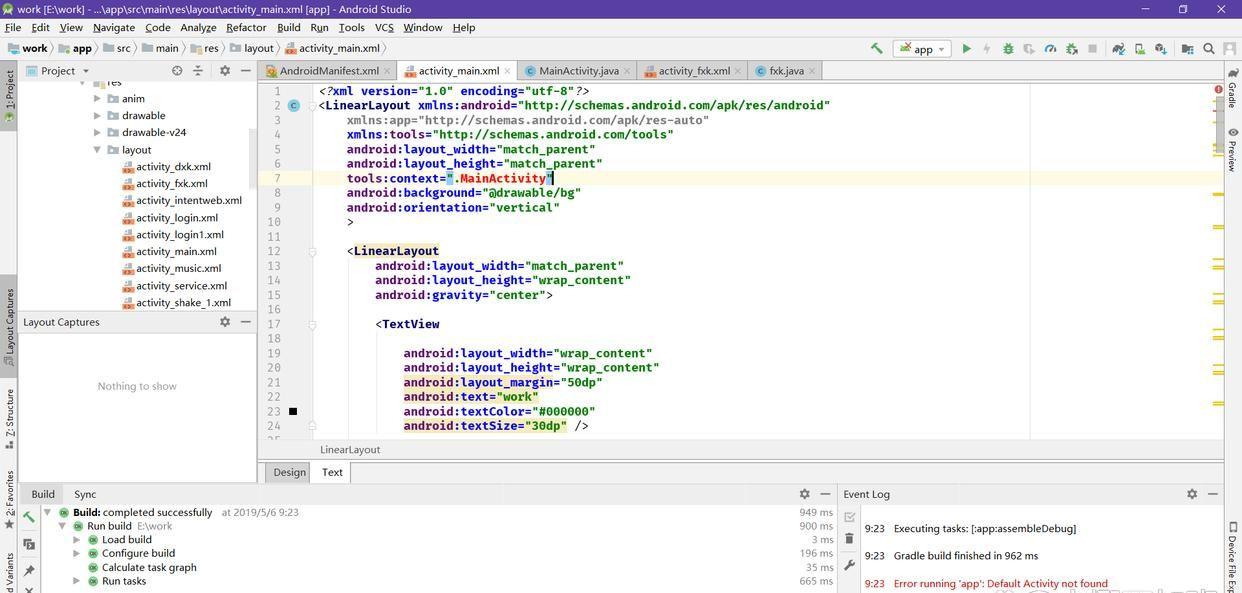The width and height of the screenshot is (1242, 593).
Task: Open the VCS menu
Action: 384,27
